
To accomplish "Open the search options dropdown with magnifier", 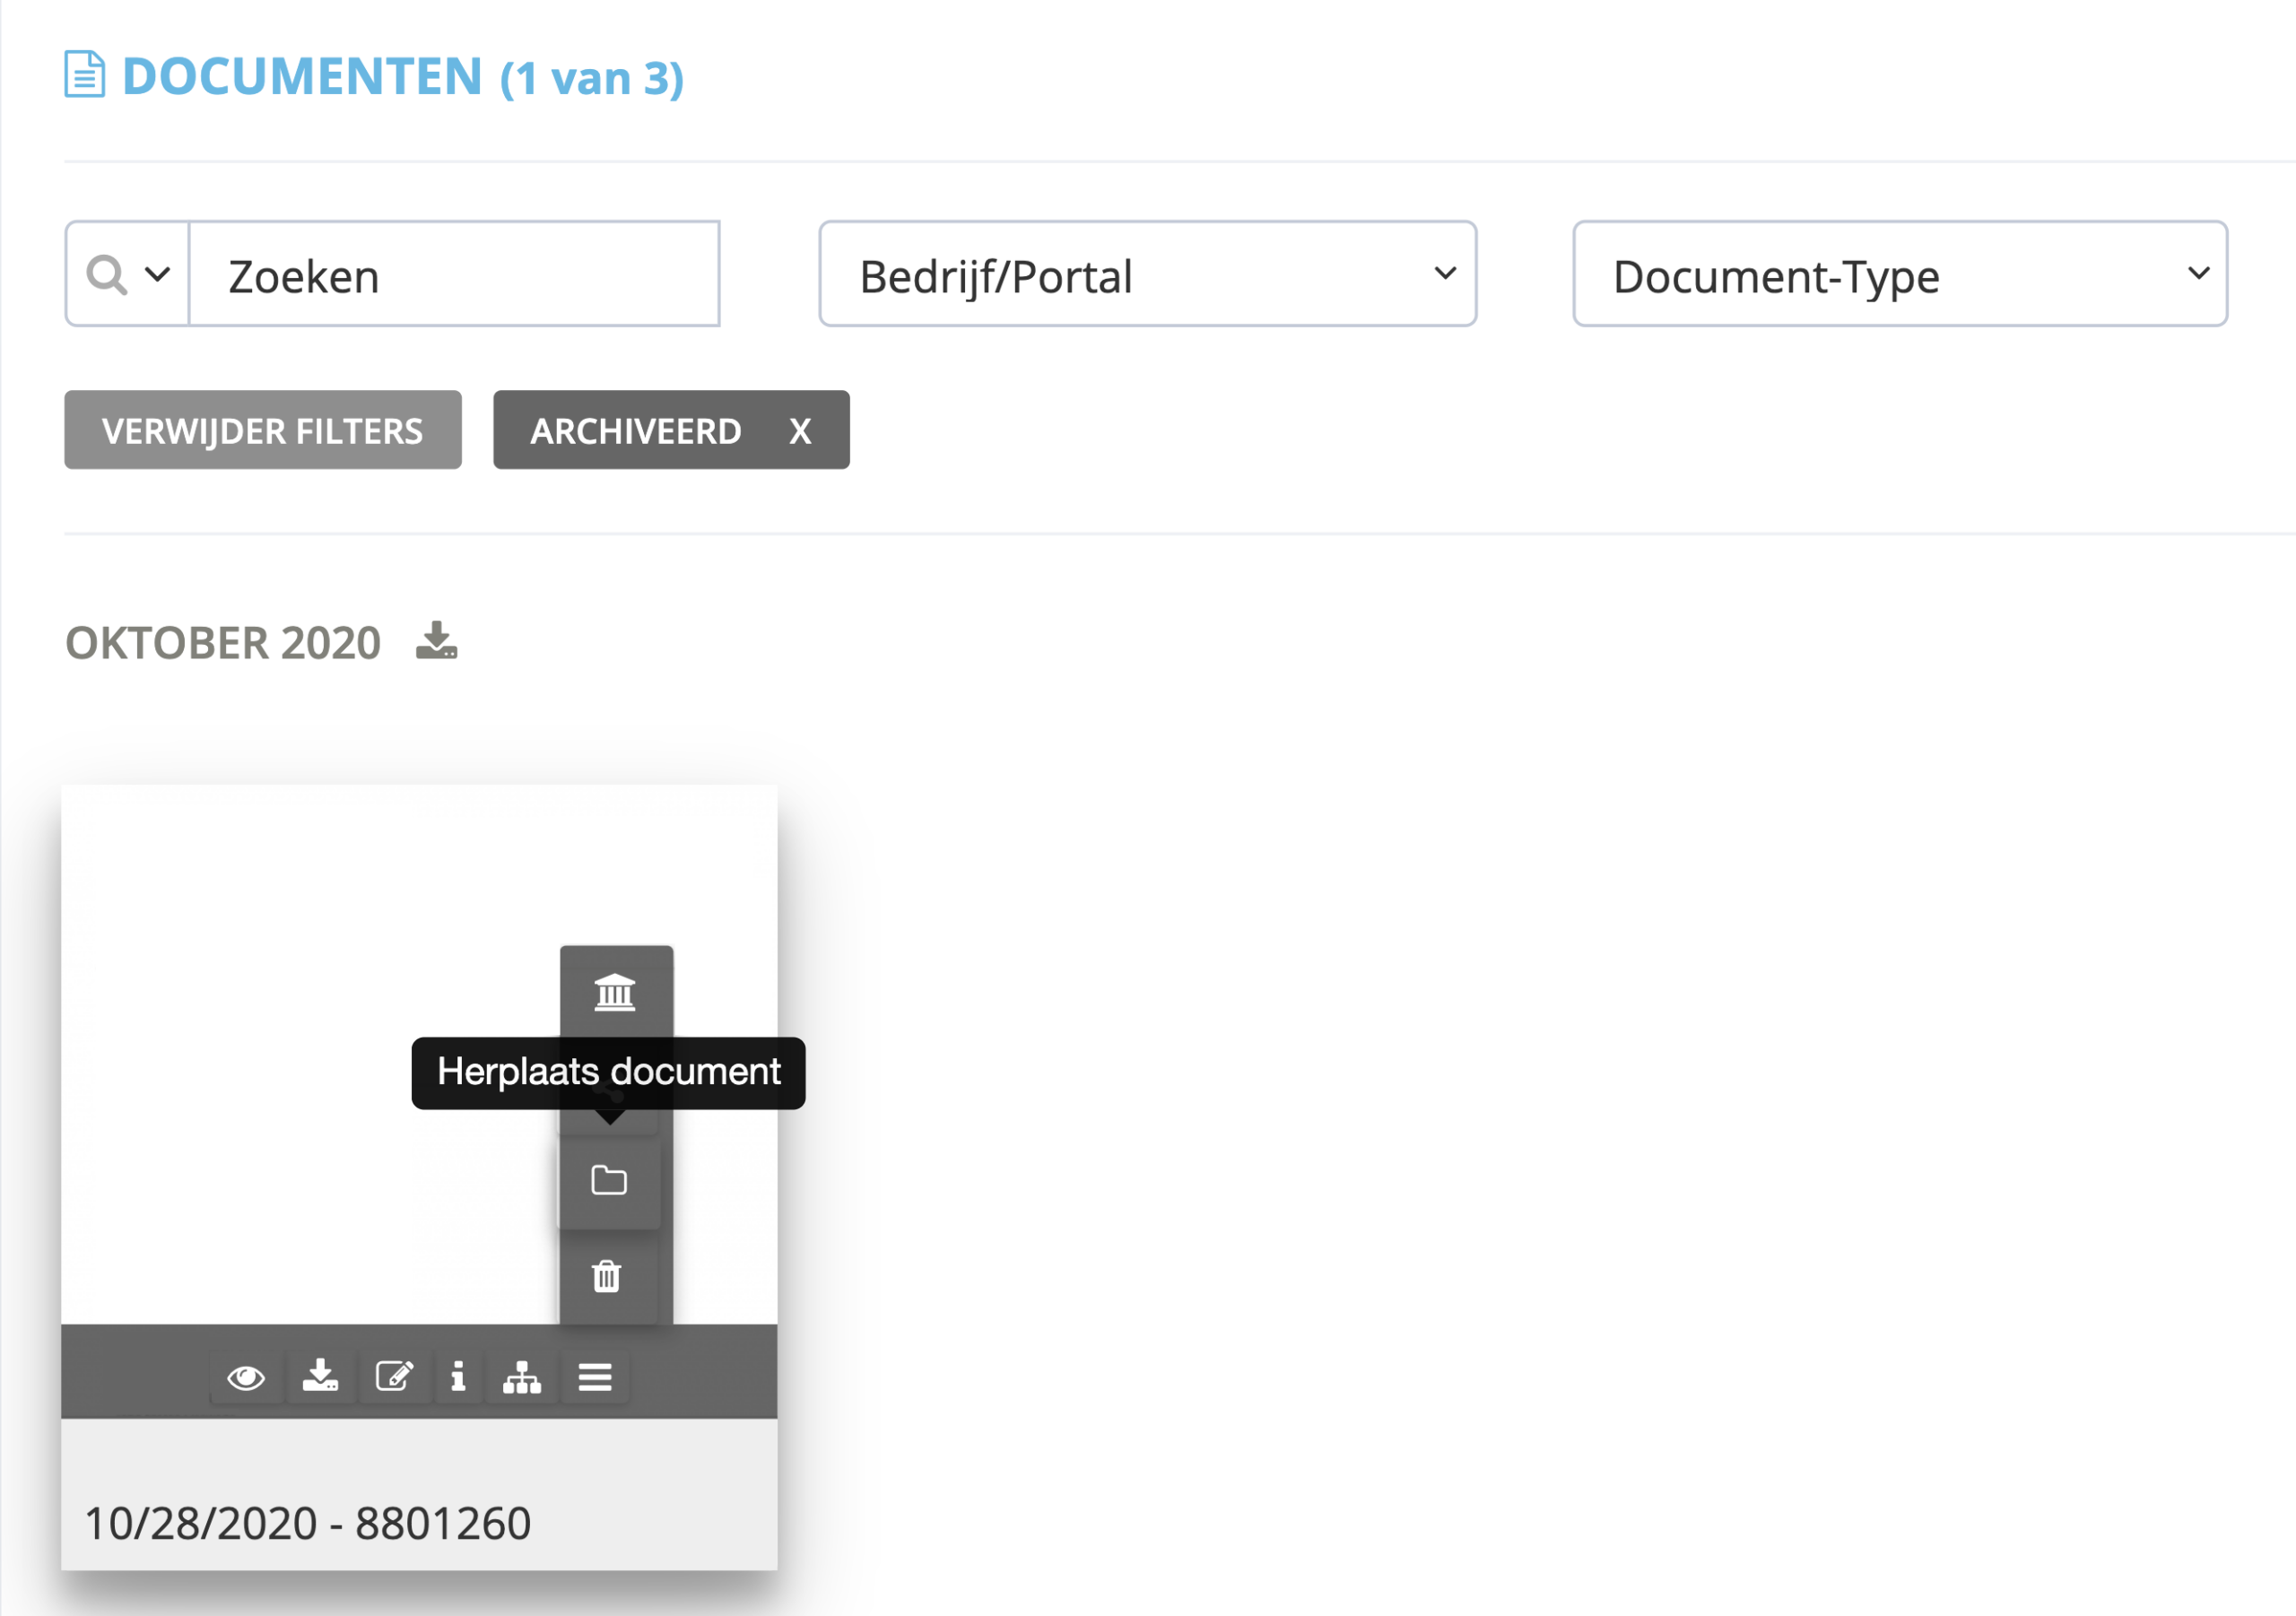I will [x=127, y=274].
